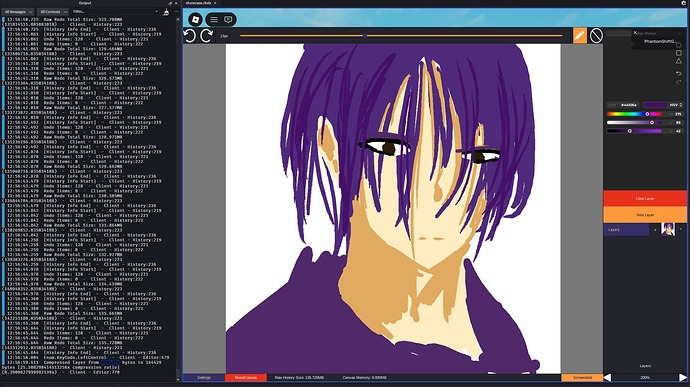Select the Layer1 entry
The height and width of the screenshot is (387, 690).
626,229
